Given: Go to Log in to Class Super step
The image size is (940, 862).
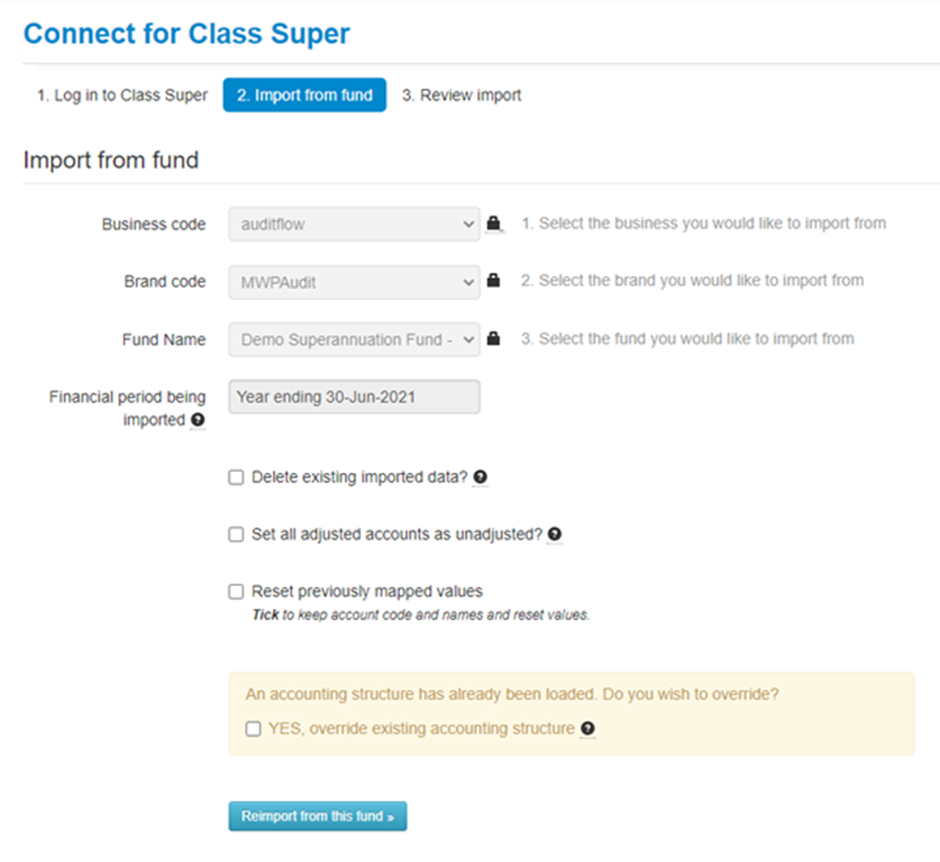Looking at the screenshot, I should [122, 96].
